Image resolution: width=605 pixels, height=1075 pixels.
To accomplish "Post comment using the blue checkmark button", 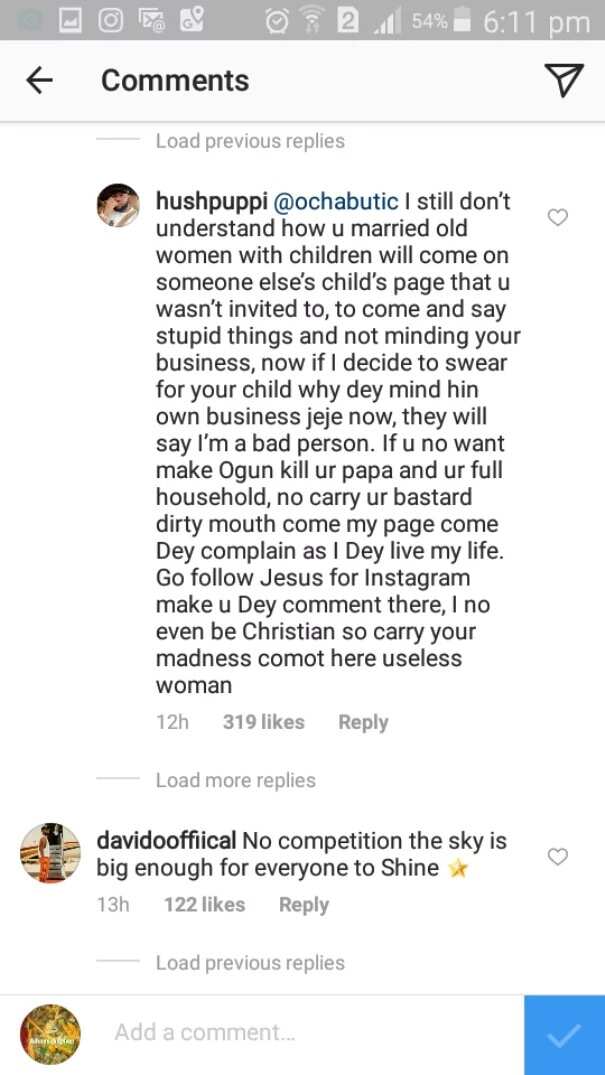I will (565, 1035).
